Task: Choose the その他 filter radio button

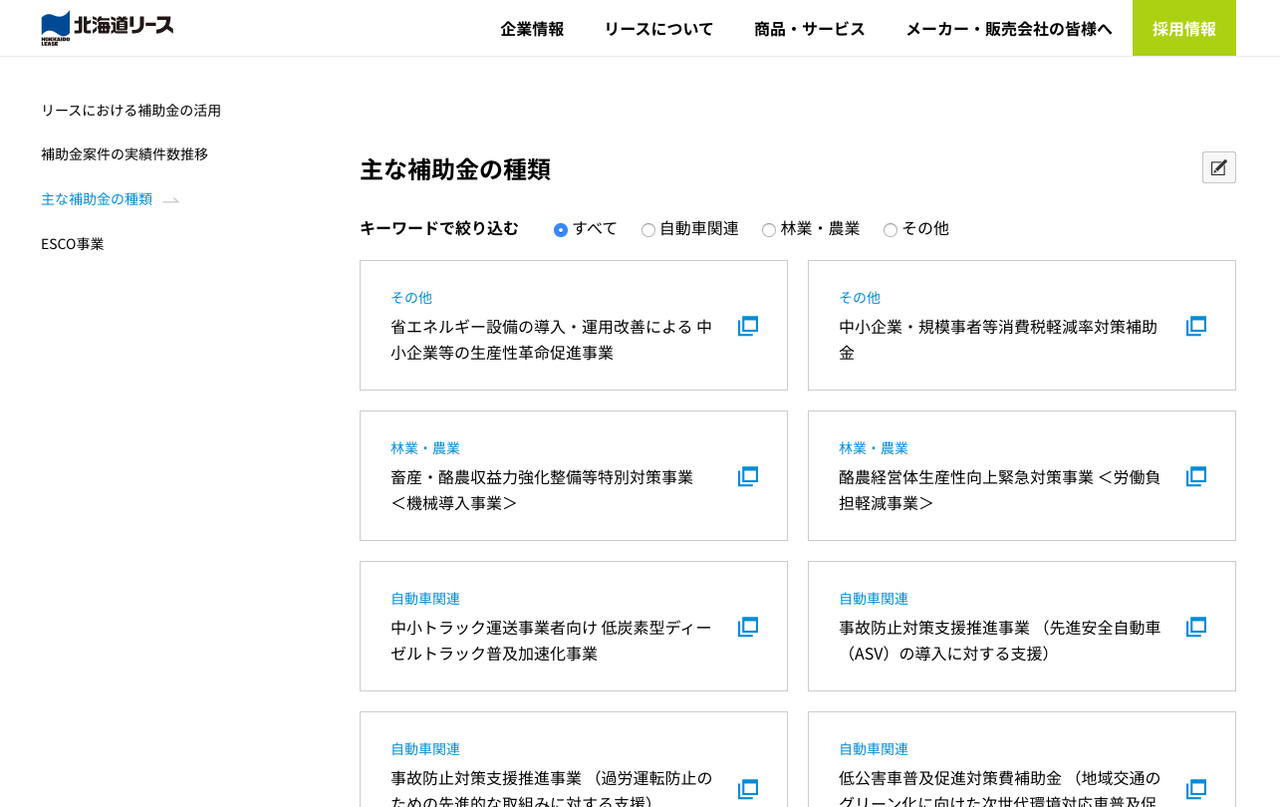Action: coord(890,230)
